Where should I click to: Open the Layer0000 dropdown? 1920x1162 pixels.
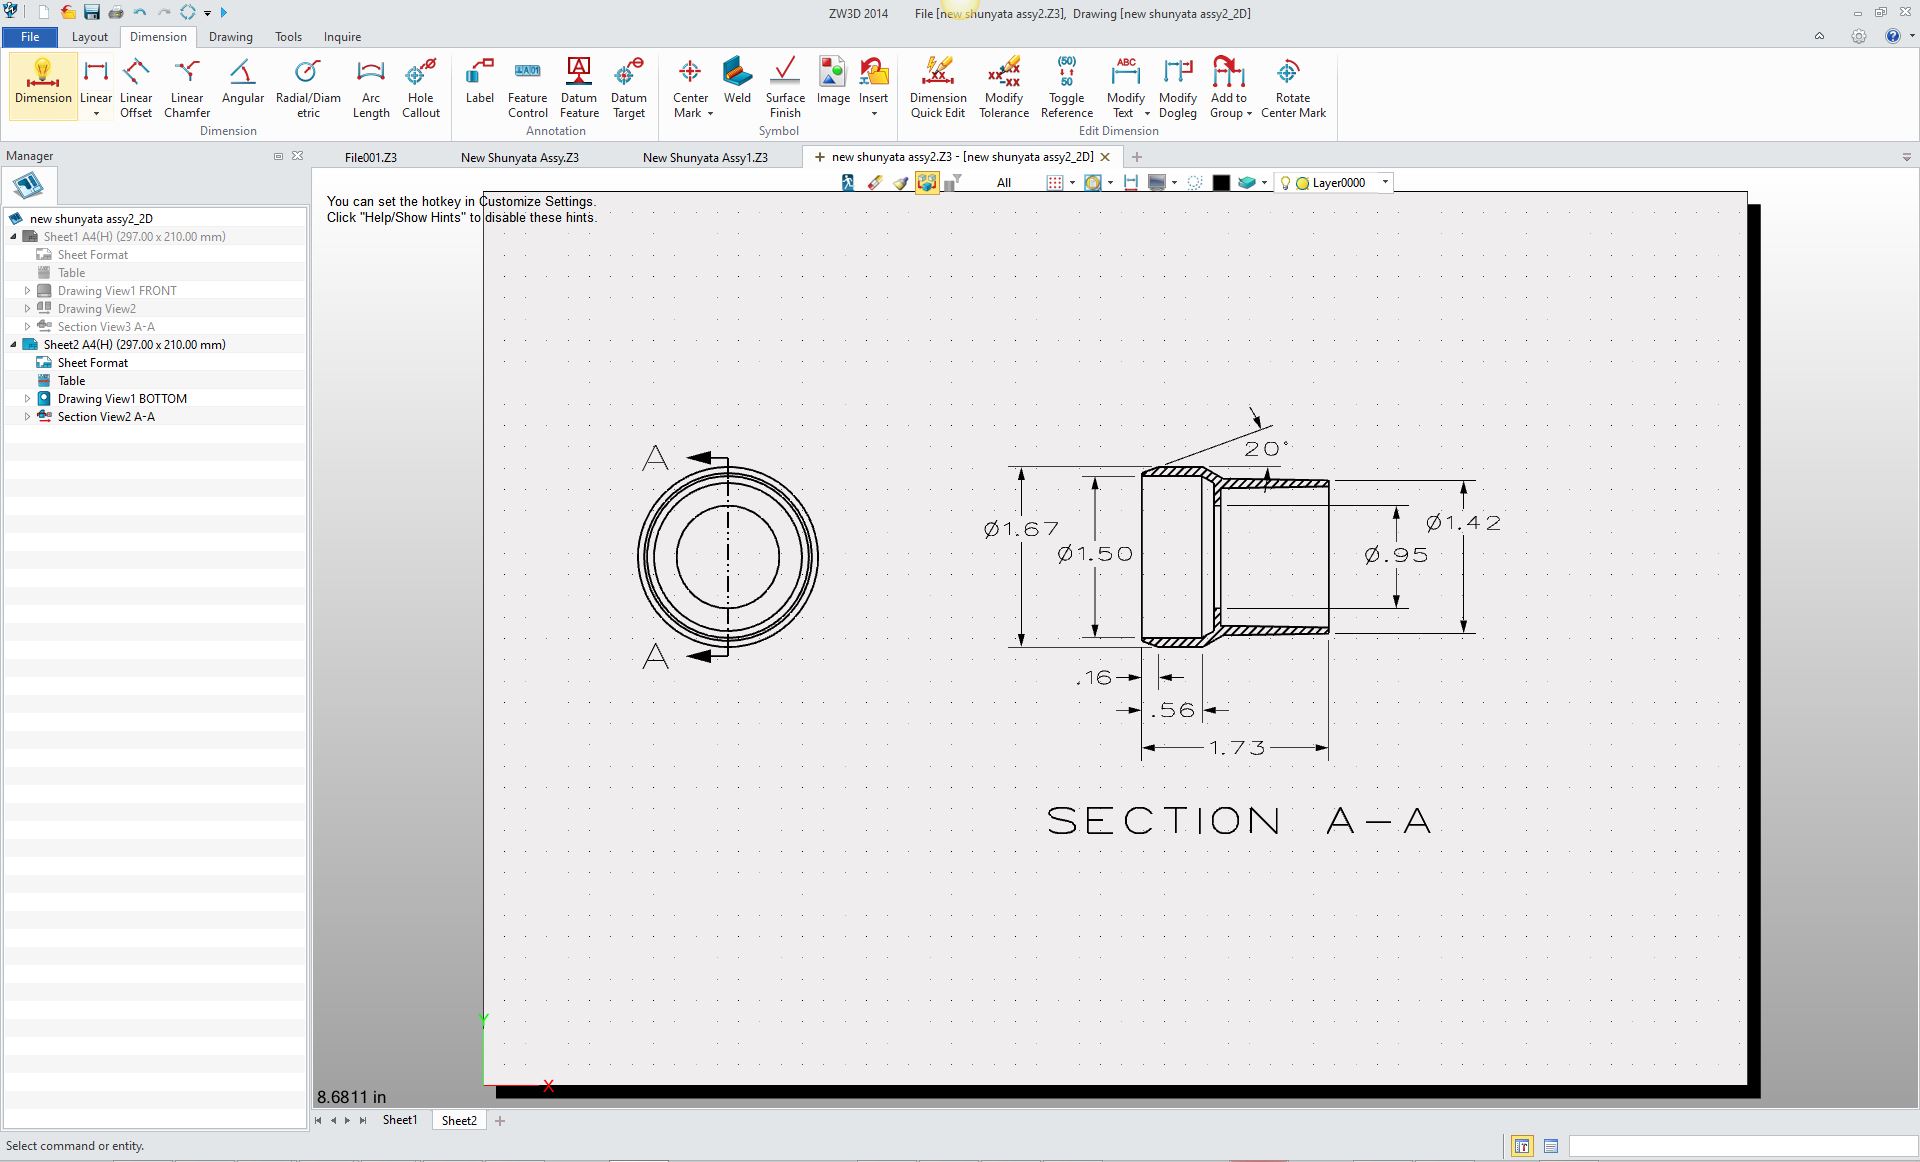(x=1385, y=182)
